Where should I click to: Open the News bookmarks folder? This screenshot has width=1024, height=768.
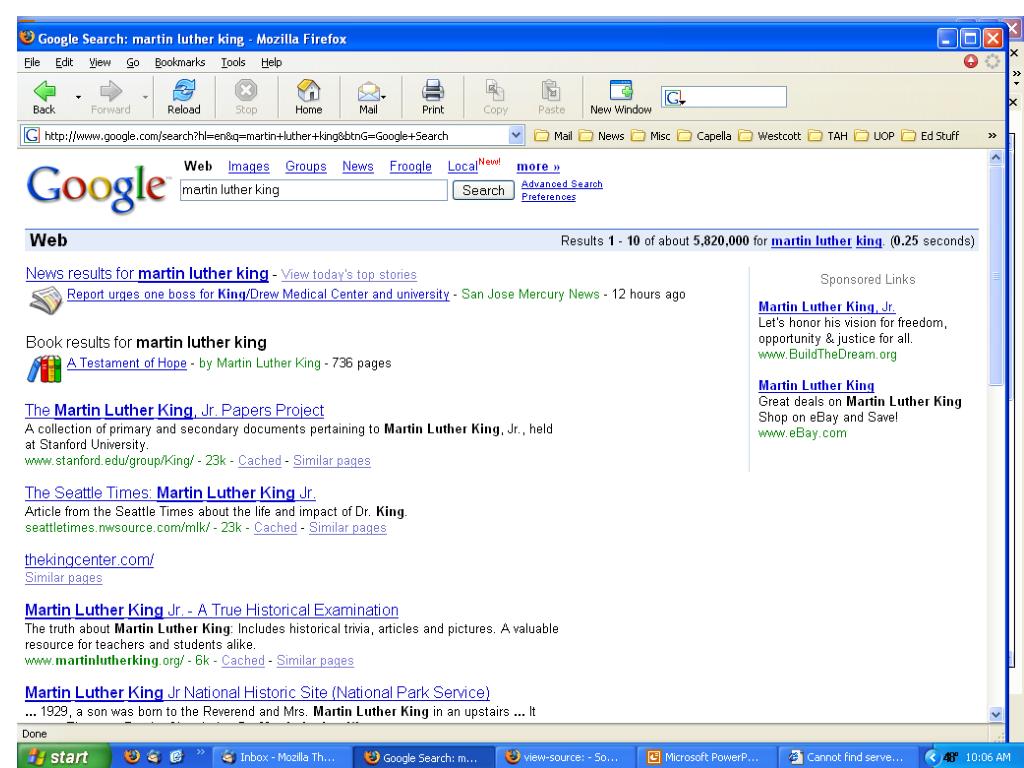click(601, 136)
